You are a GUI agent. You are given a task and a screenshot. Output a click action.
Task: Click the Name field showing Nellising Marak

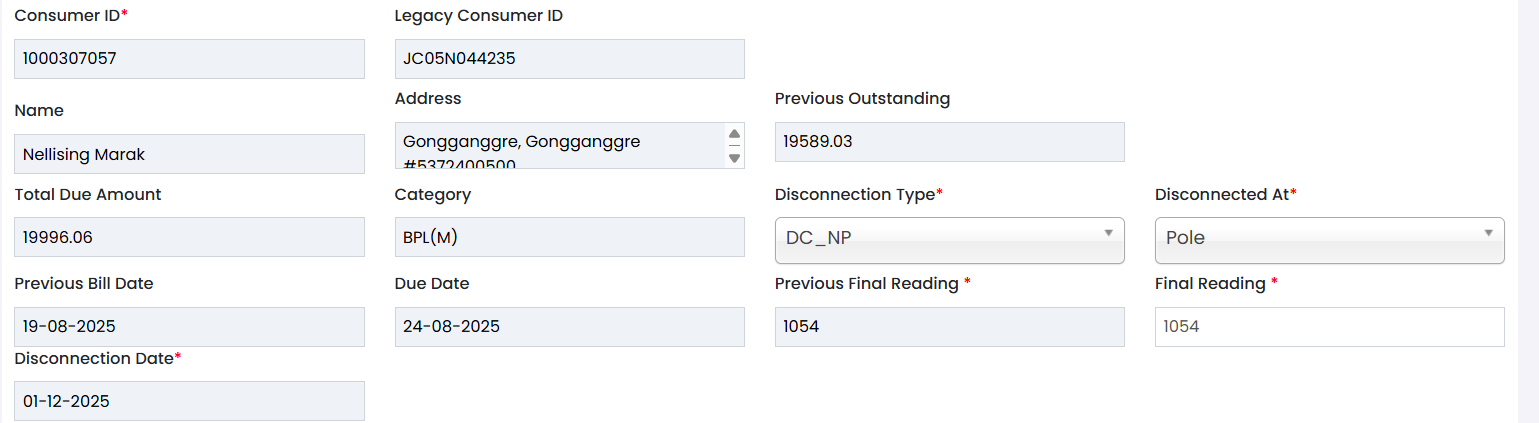189,154
